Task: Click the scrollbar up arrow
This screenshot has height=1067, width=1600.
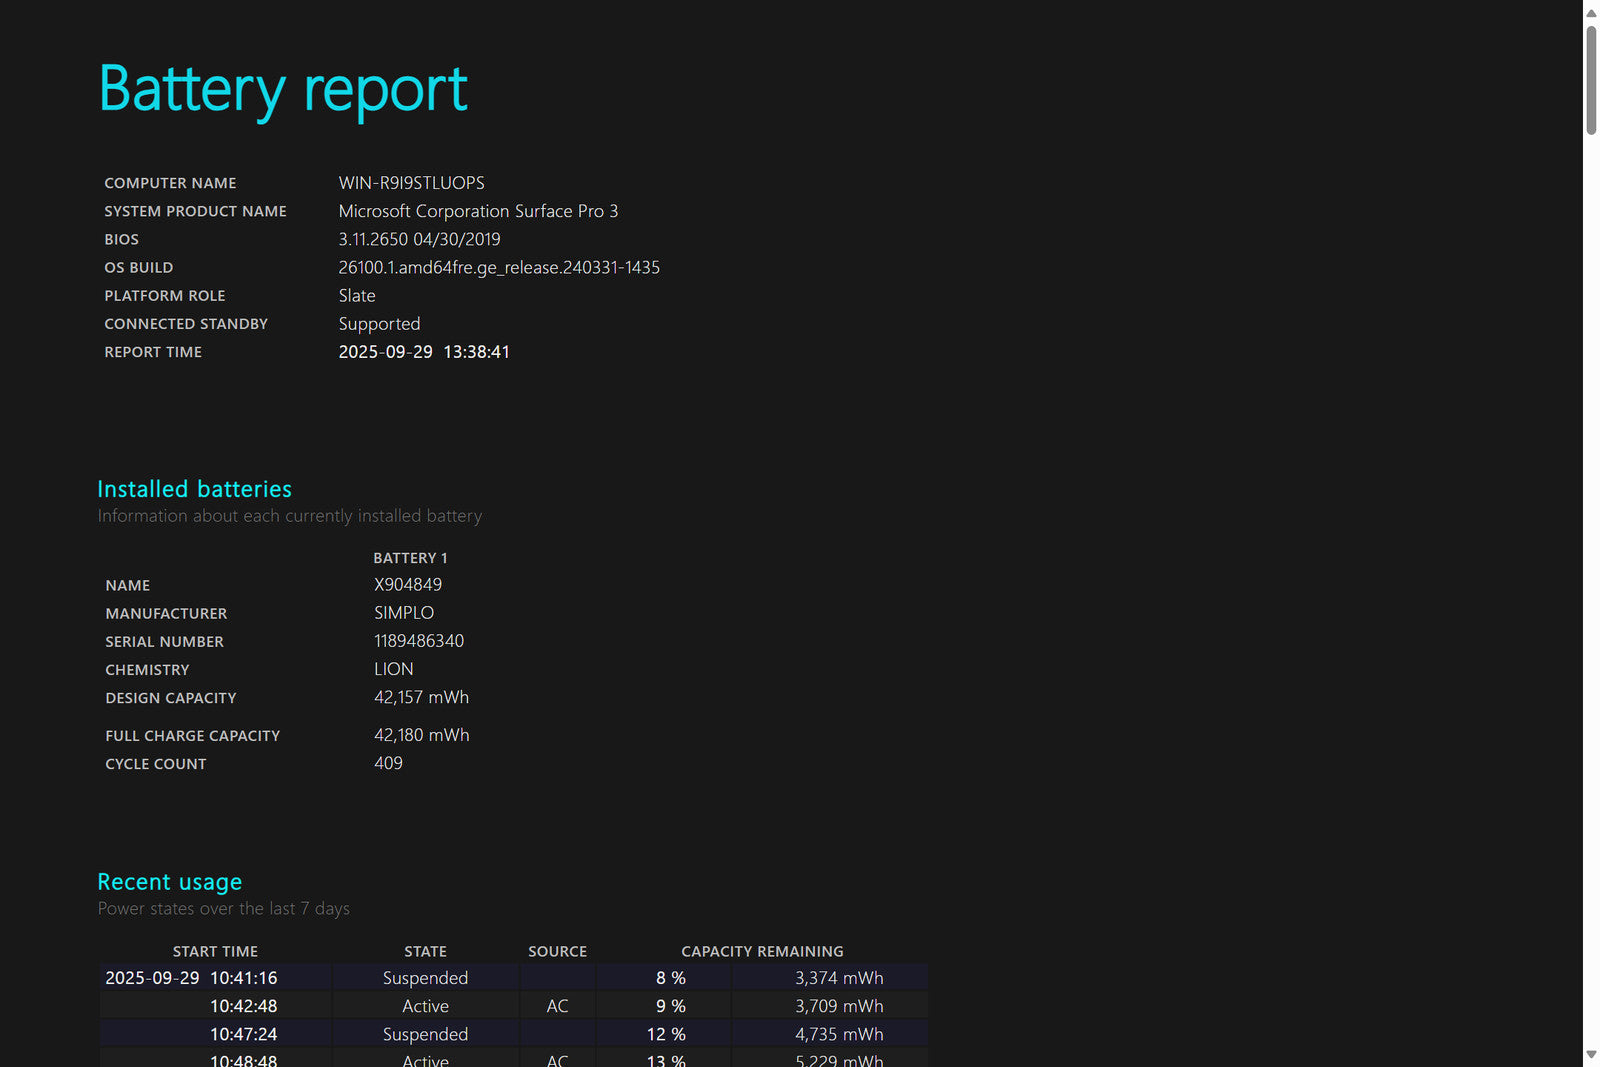Action: coord(1591,13)
